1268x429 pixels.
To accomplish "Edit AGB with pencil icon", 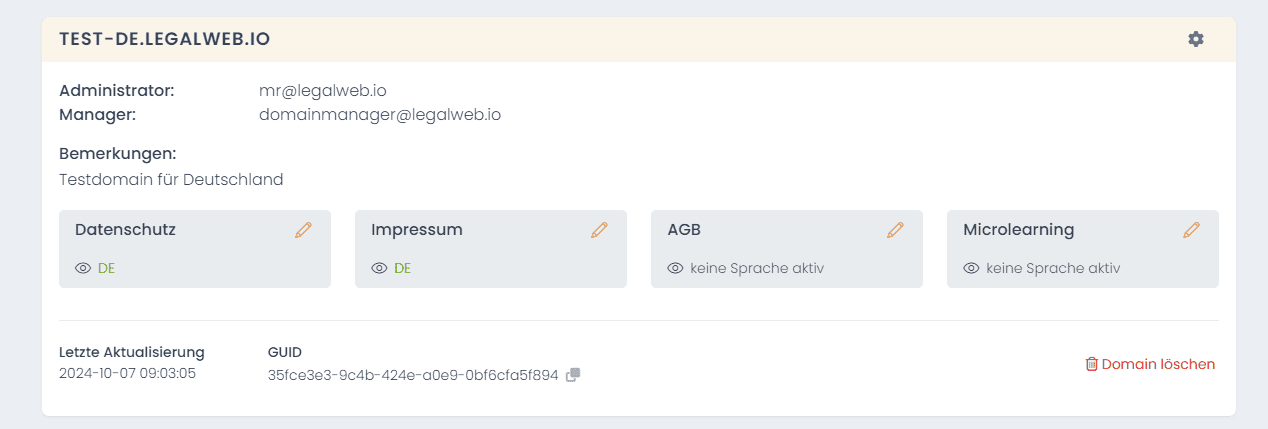I will coord(896,230).
